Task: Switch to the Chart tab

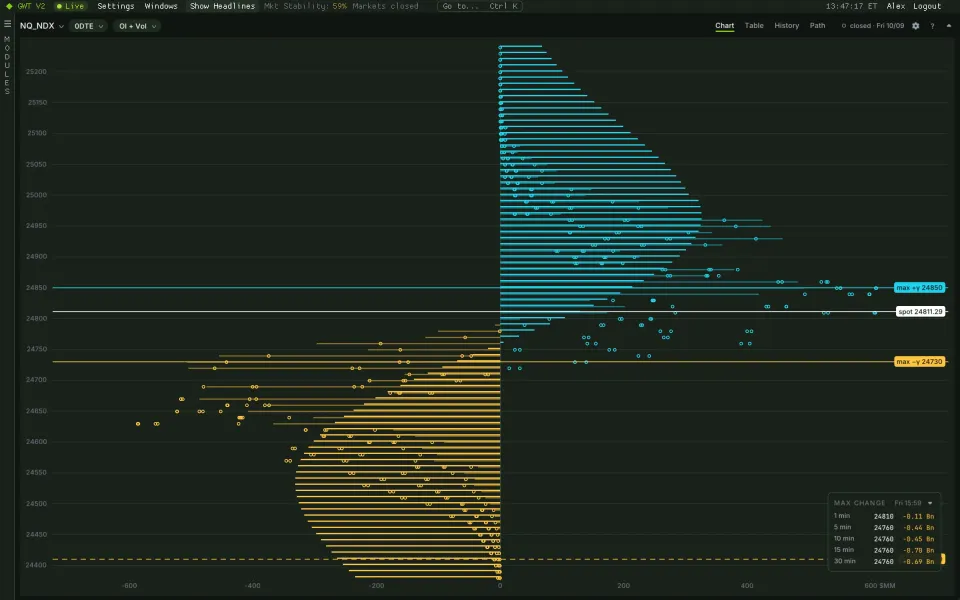Action: 724,26
